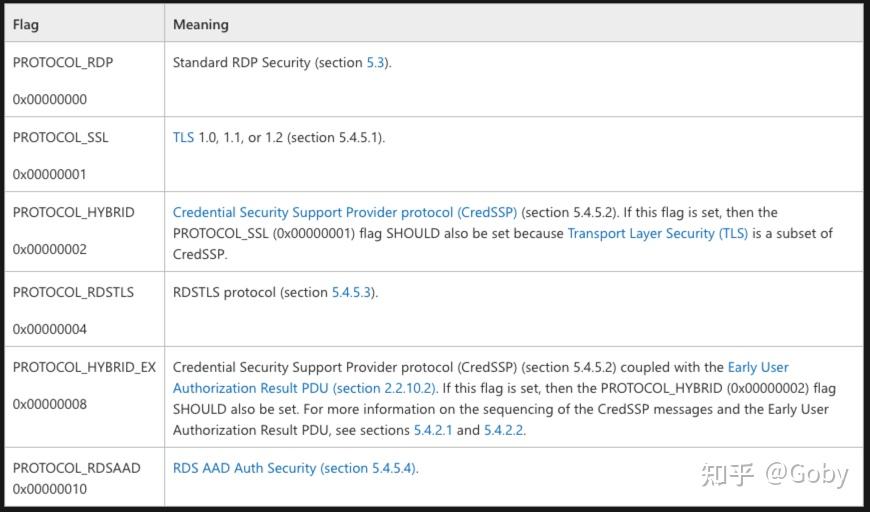This screenshot has width=870, height=512.
Task: Click the PROTOCOL_HYBRID_EX flag name
Action: pyautogui.click(x=84, y=368)
